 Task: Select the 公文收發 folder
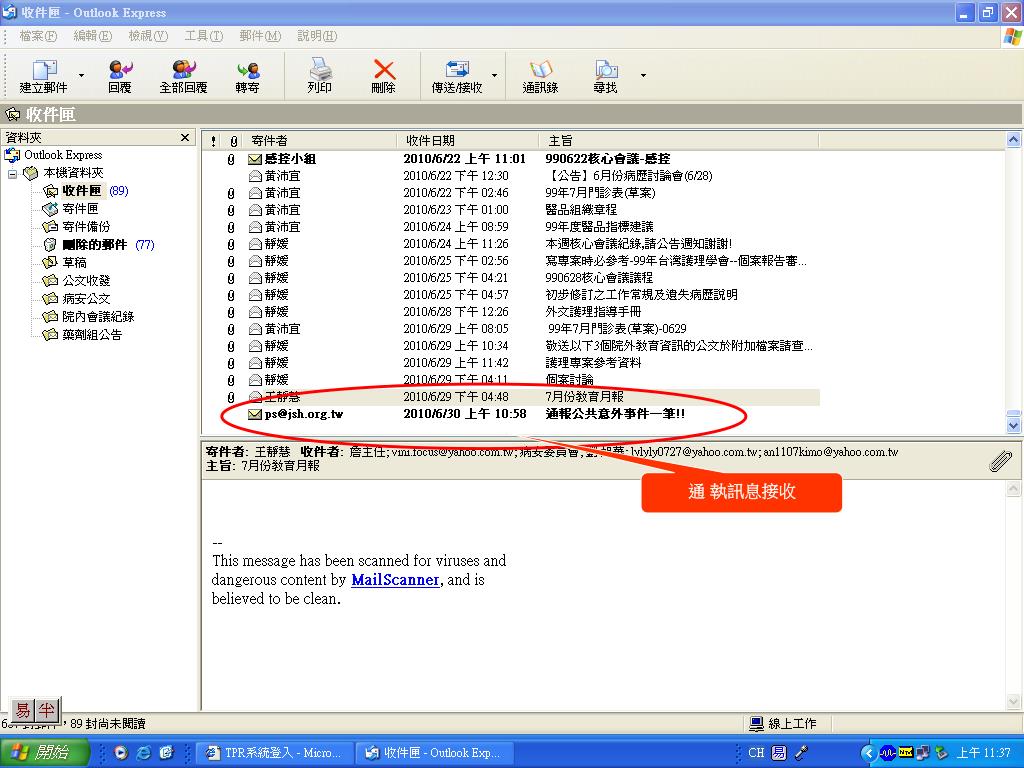pyautogui.click(x=76, y=281)
